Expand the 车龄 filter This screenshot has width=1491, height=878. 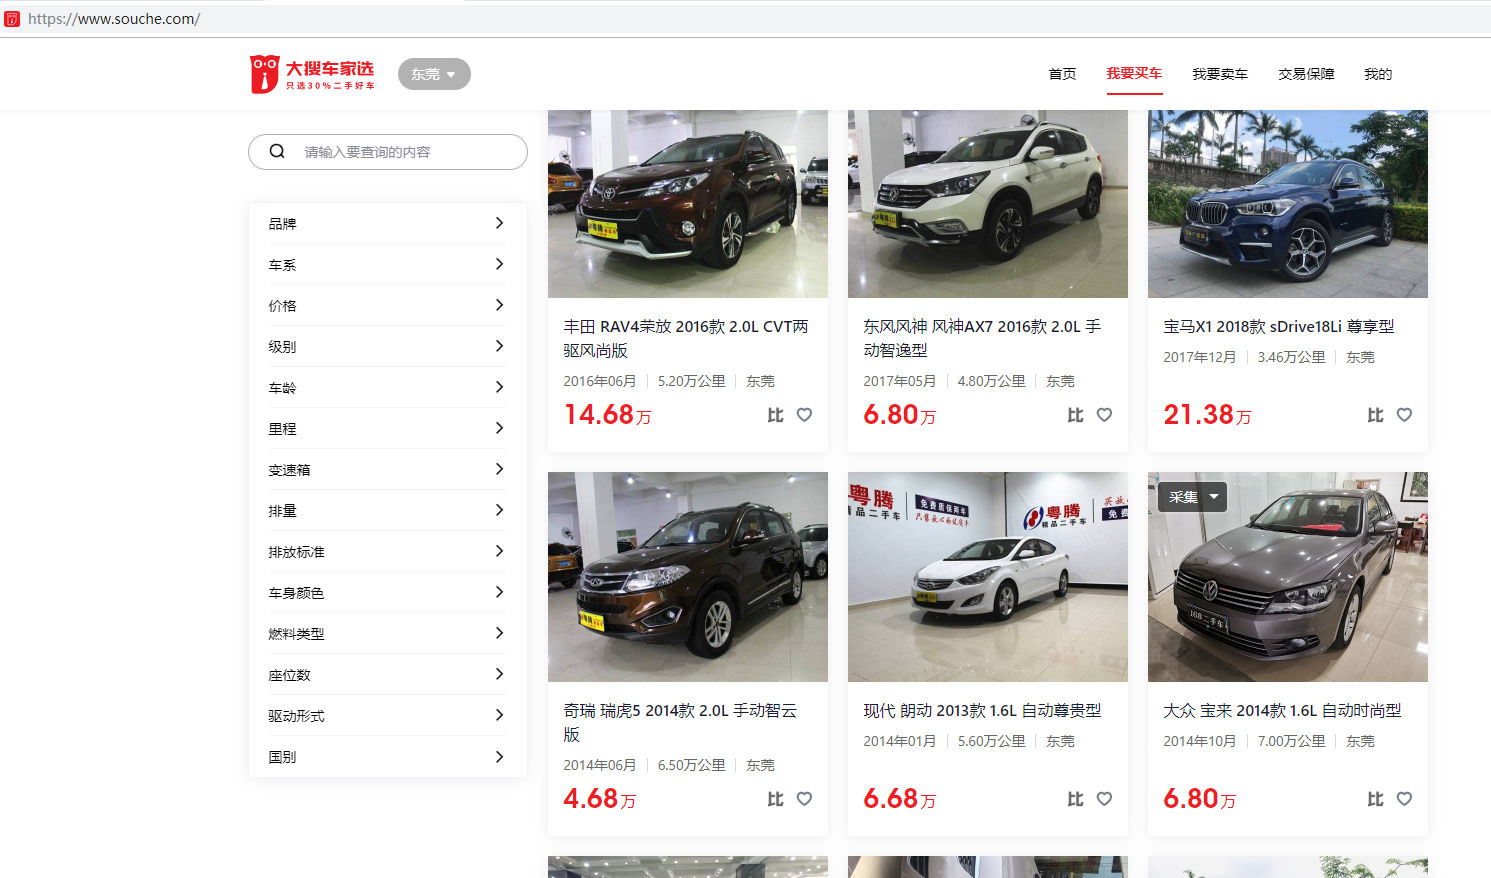click(x=388, y=387)
